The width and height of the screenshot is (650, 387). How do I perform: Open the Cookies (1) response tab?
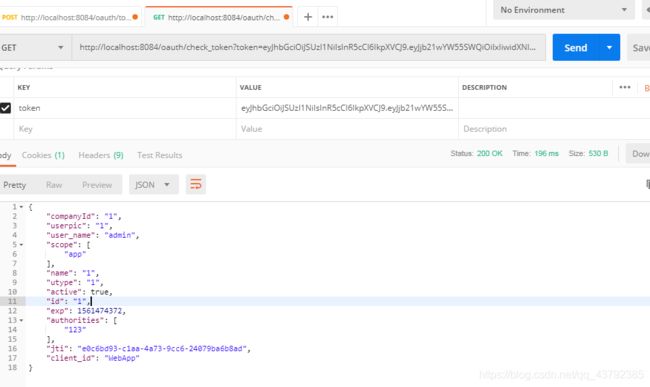pyautogui.click(x=43, y=155)
